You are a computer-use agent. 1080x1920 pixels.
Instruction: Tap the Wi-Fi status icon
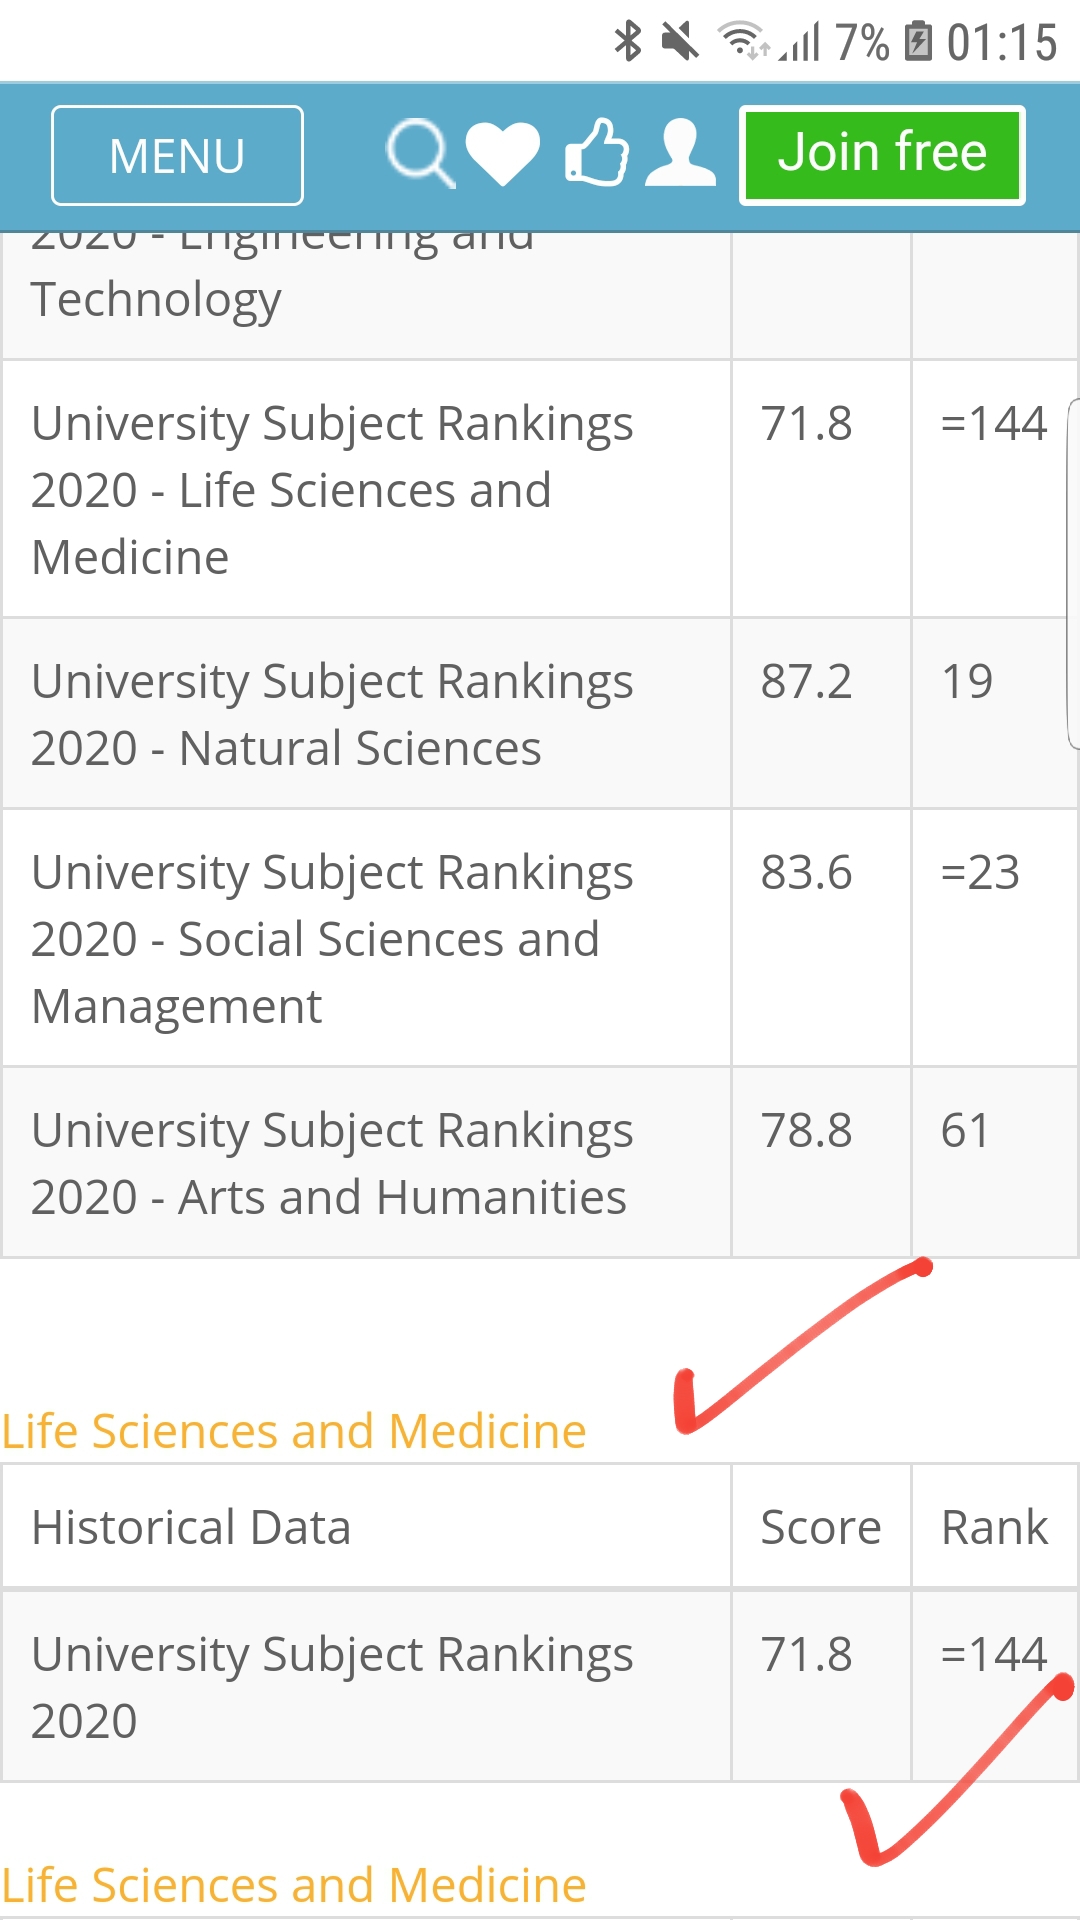[x=741, y=40]
